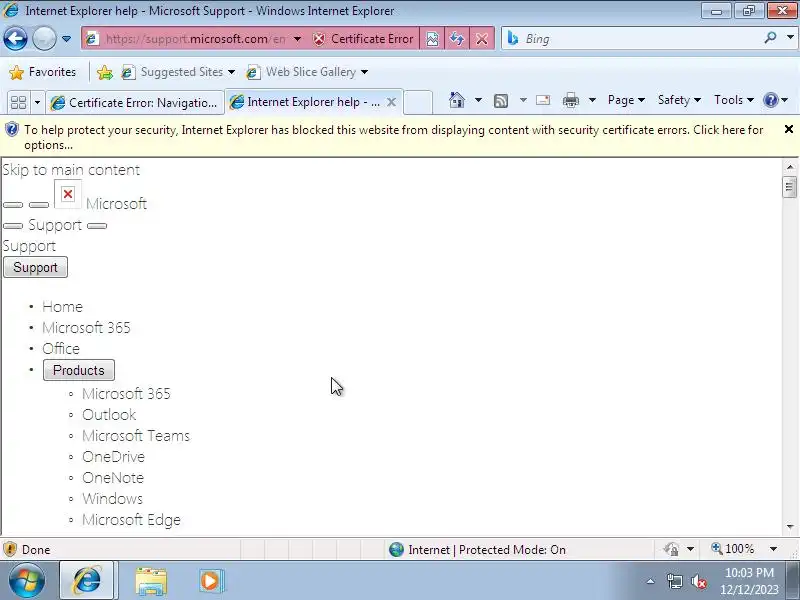Open Suggested Sites favorites link

(178, 72)
